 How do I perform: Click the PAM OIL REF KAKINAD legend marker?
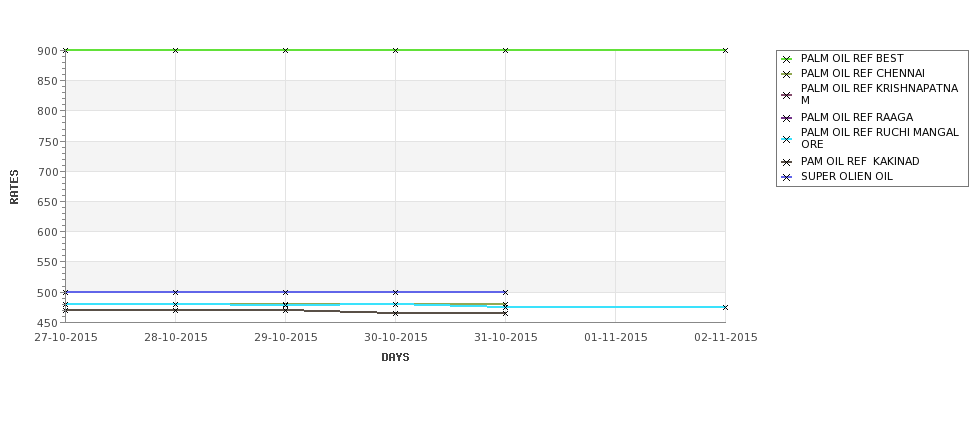coord(786,162)
